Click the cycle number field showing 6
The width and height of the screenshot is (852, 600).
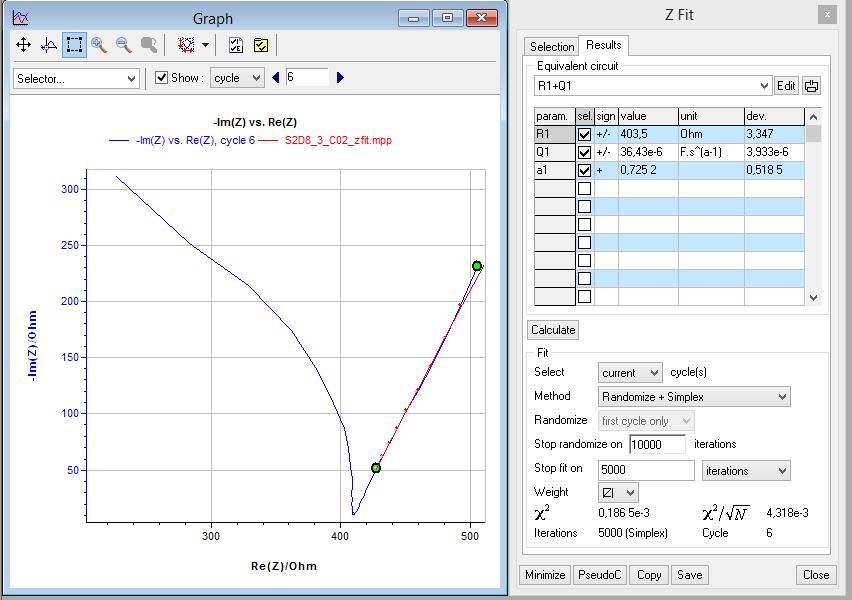(x=307, y=77)
